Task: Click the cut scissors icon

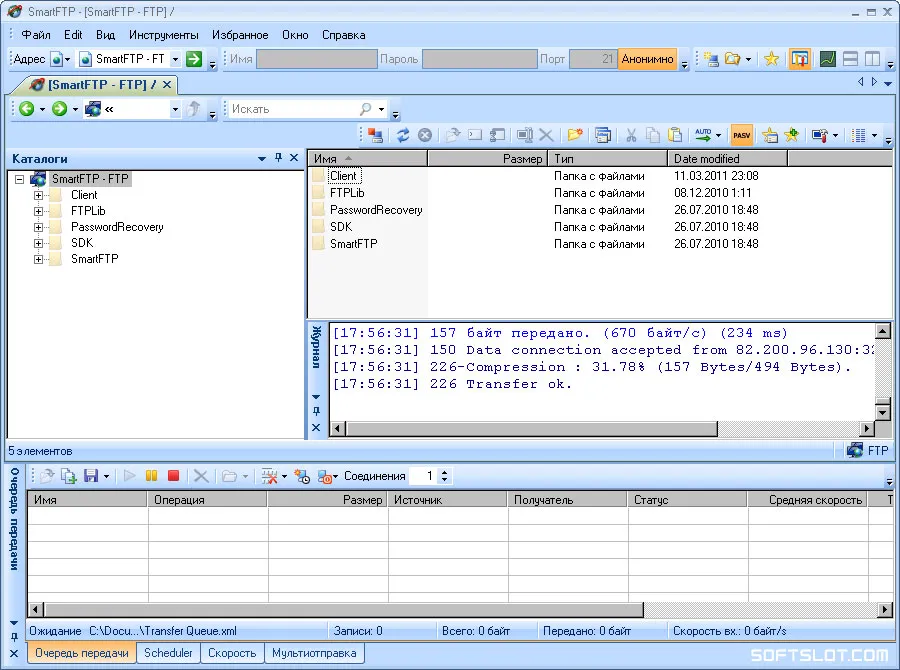Action: coord(631,135)
